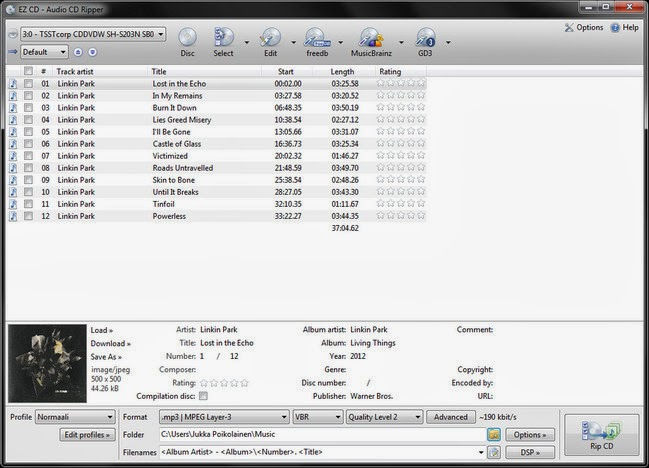
Task: Click the move up arrow icon beside Default
Action: pyautogui.click(x=78, y=52)
